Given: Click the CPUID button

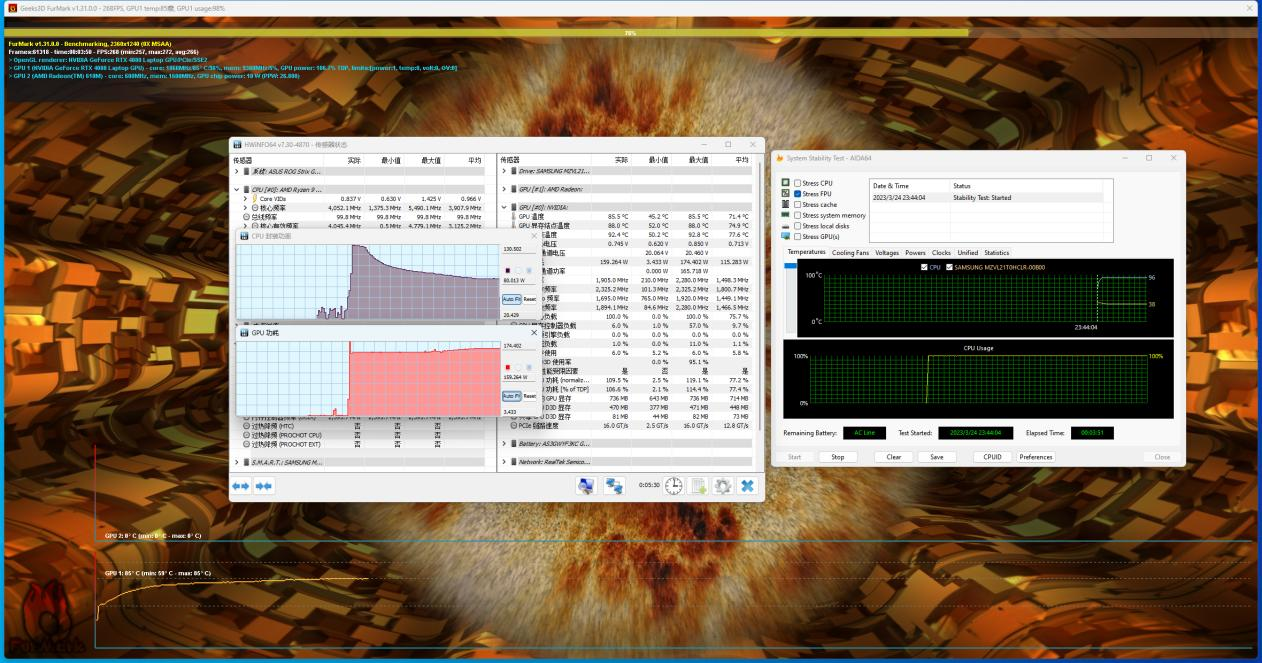Looking at the screenshot, I should coord(991,457).
